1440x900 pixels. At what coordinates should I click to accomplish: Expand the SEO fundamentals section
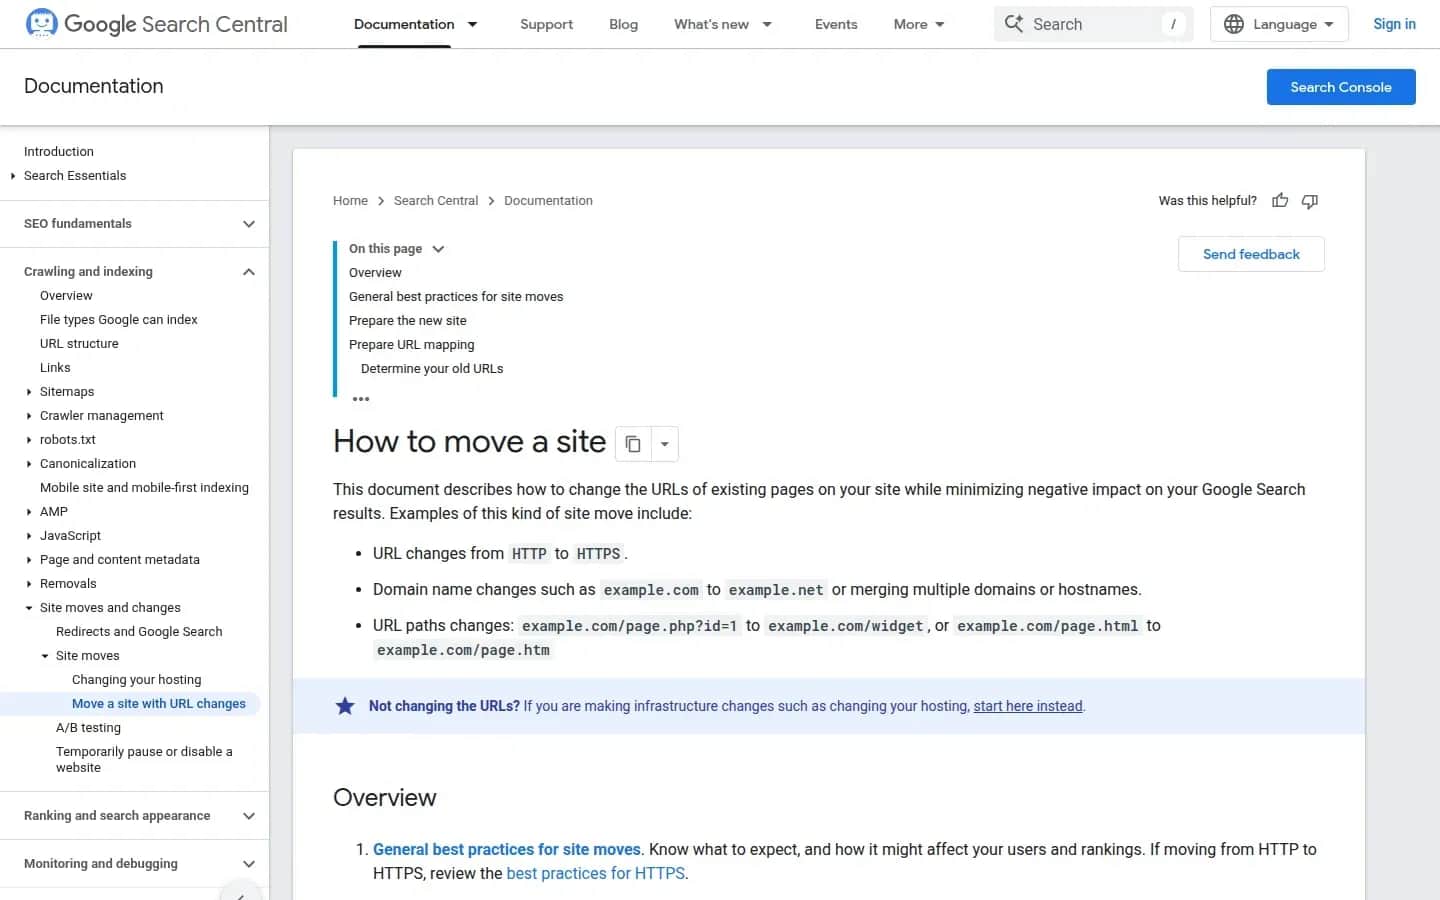pyautogui.click(x=249, y=224)
